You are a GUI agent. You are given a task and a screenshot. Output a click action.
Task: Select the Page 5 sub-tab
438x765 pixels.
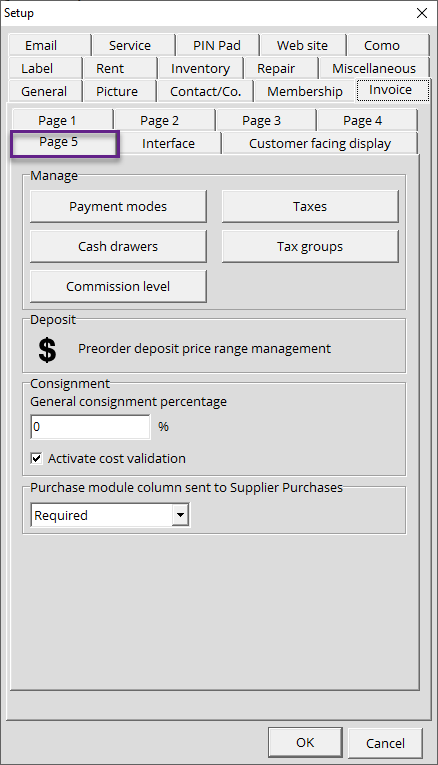(x=65, y=143)
